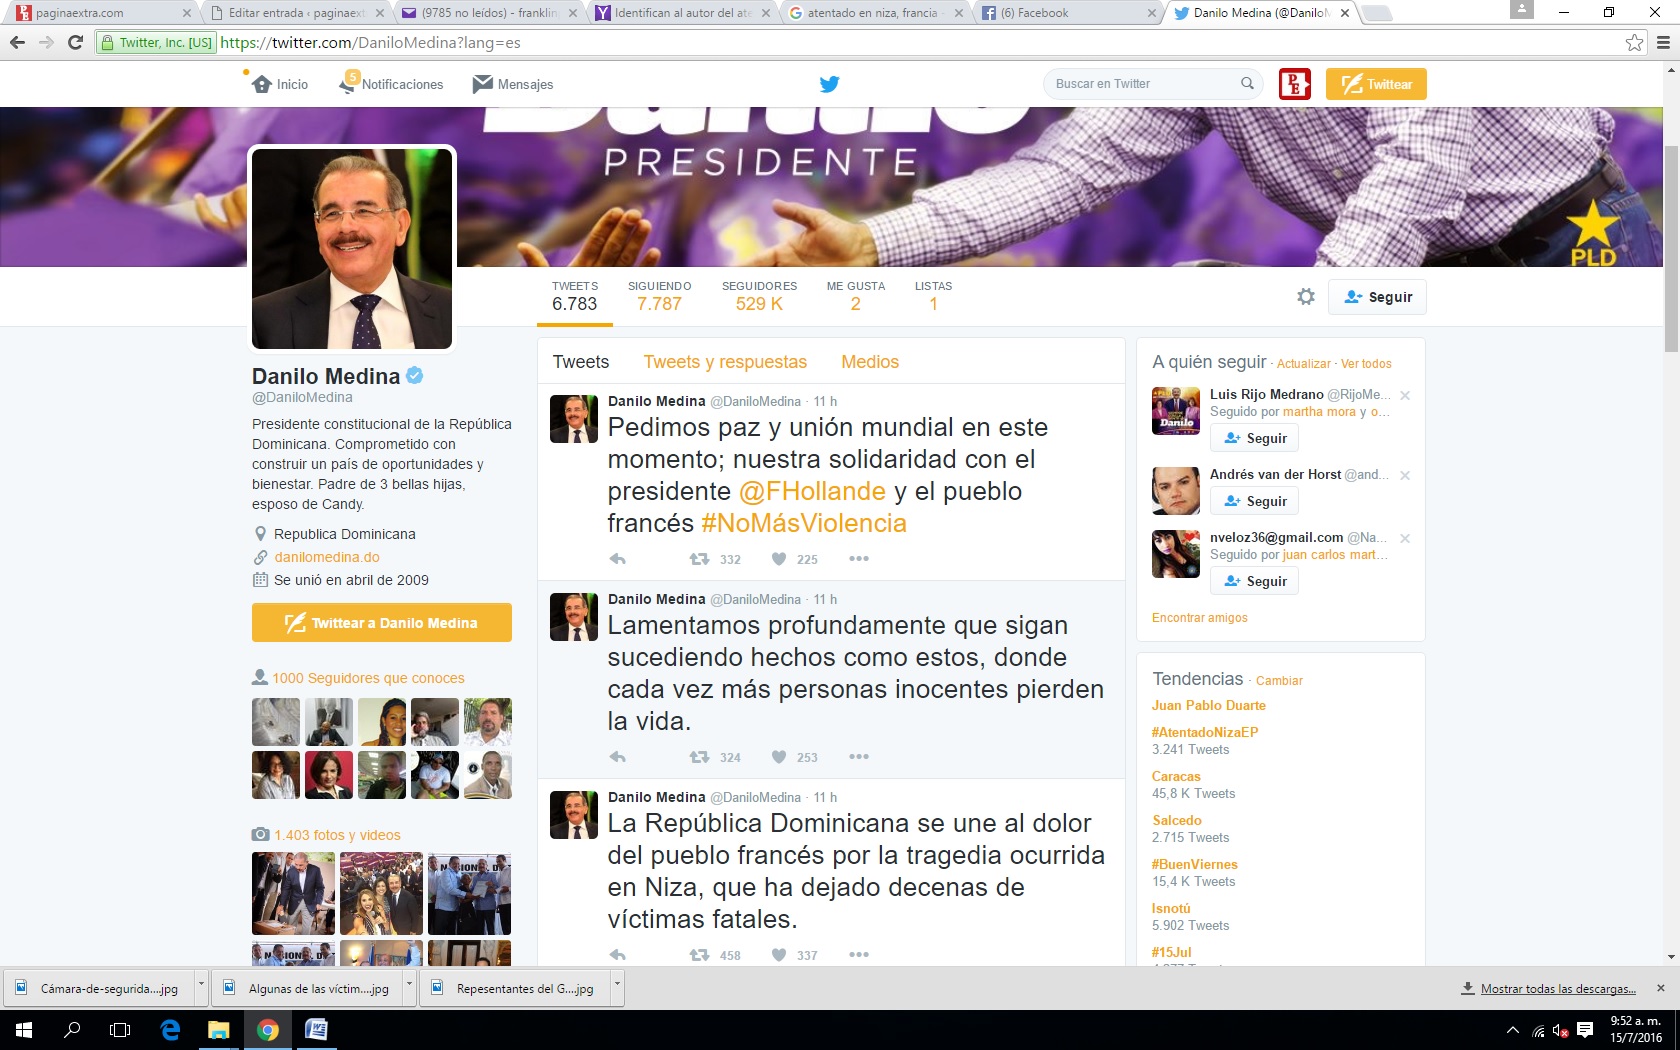Close the downloads bar

1661,988
